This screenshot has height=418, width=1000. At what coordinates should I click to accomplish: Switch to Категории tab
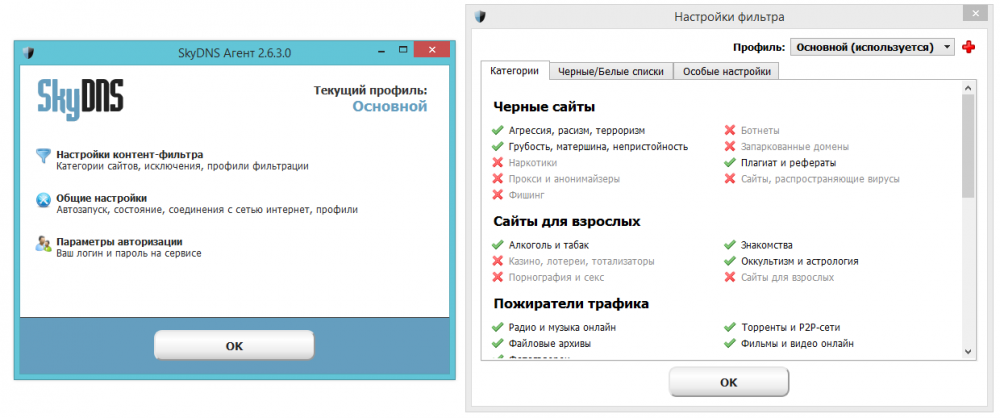click(x=514, y=71)
